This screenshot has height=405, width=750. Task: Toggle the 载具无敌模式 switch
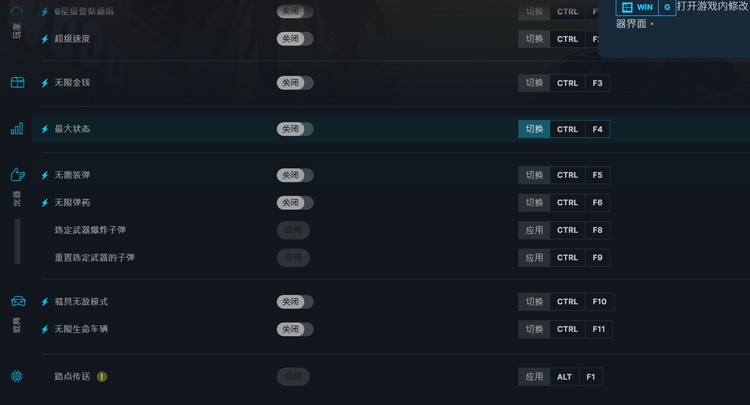[x=295, y=302]
